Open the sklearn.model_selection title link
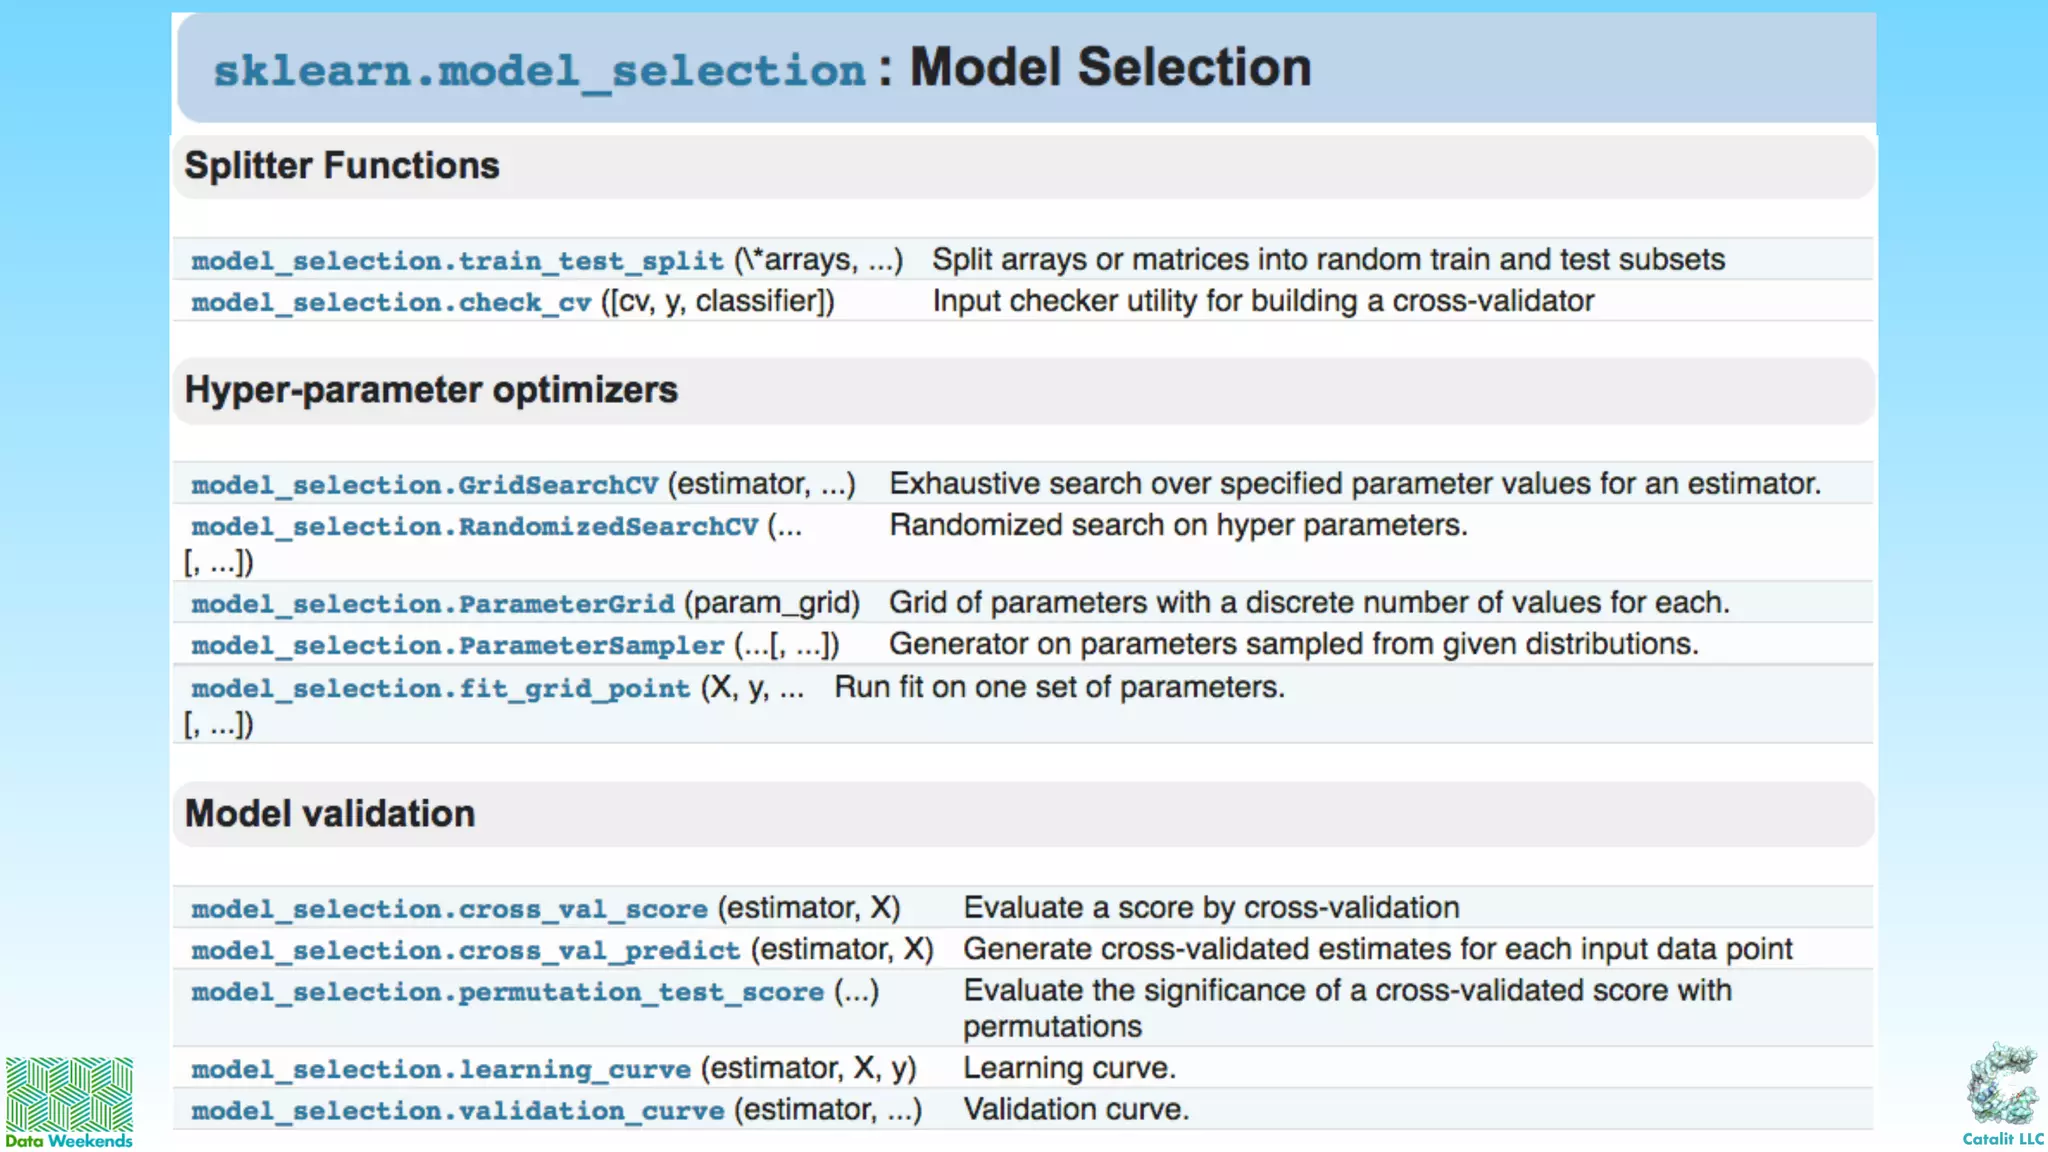The height and width of the screenshot is (1152, 2048). coord(539,71)
